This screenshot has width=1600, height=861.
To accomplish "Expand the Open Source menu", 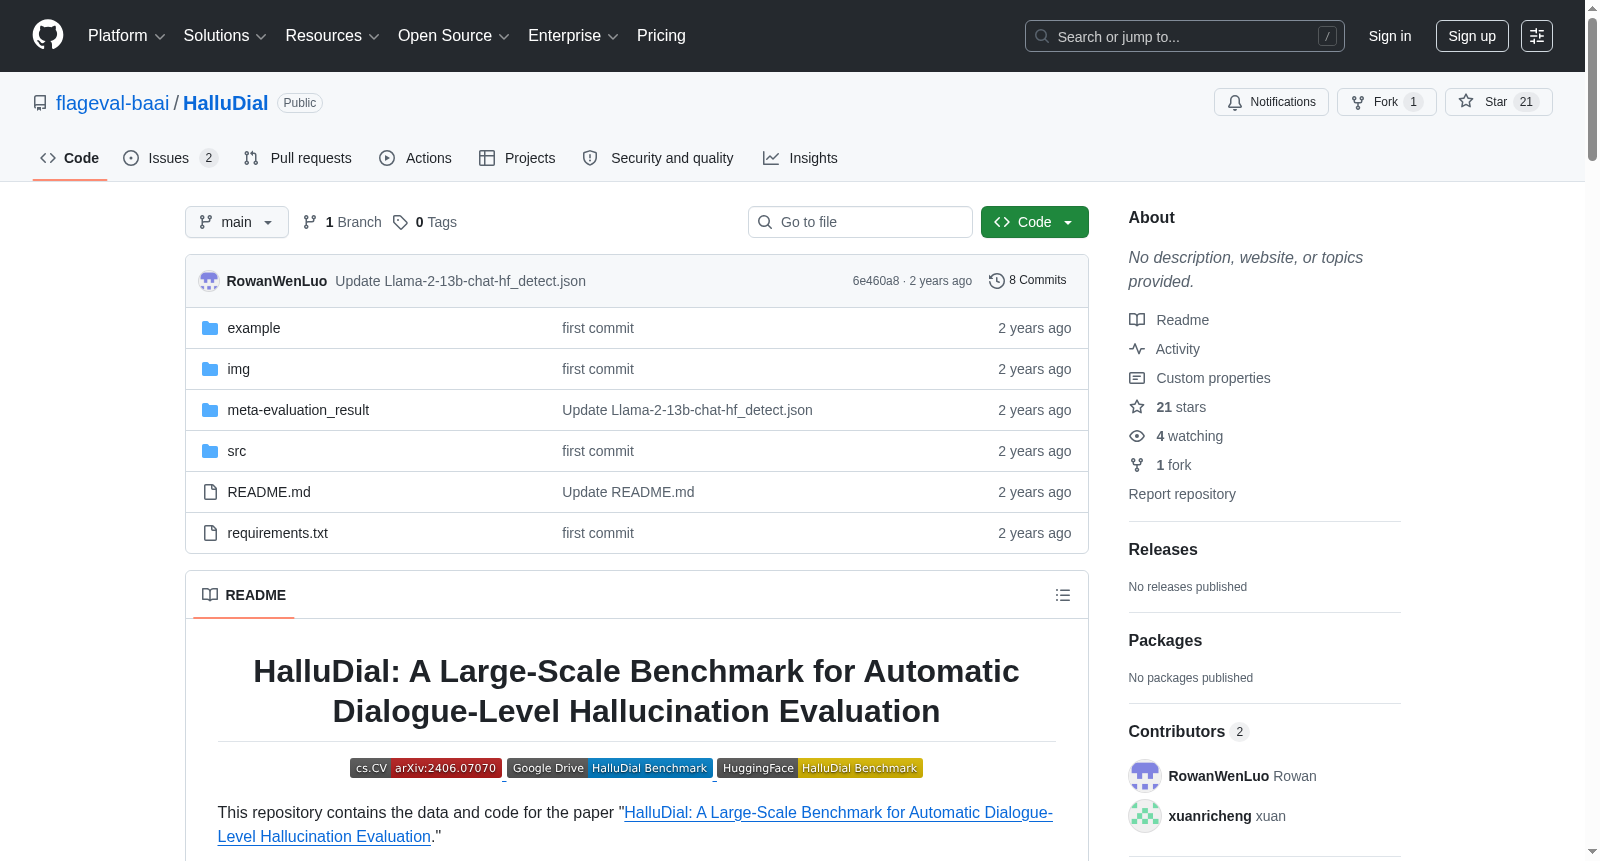I will coord(453,36).
